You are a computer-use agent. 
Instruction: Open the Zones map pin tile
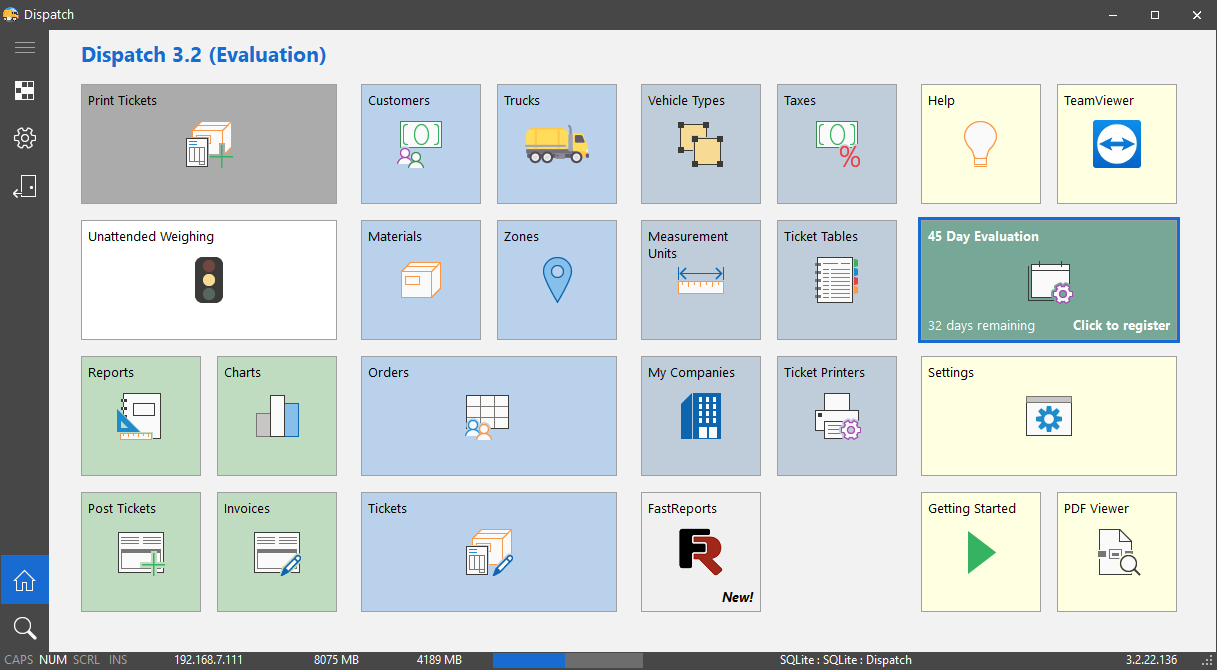click(x=556, y=280)
